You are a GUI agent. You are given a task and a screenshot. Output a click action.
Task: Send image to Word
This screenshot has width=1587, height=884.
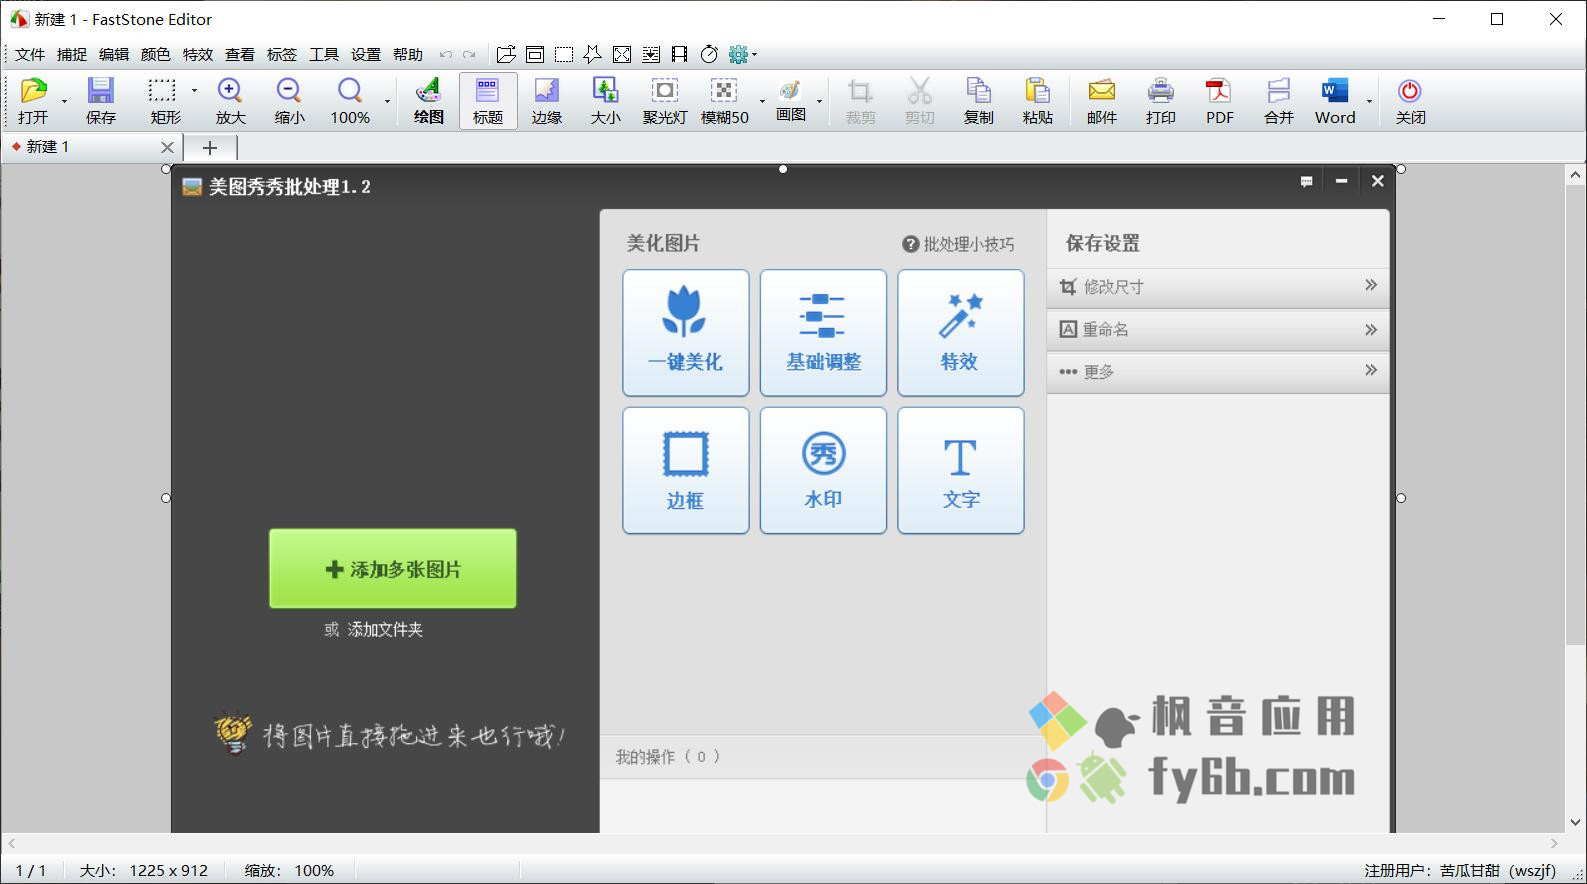[x=1335, y=100]
